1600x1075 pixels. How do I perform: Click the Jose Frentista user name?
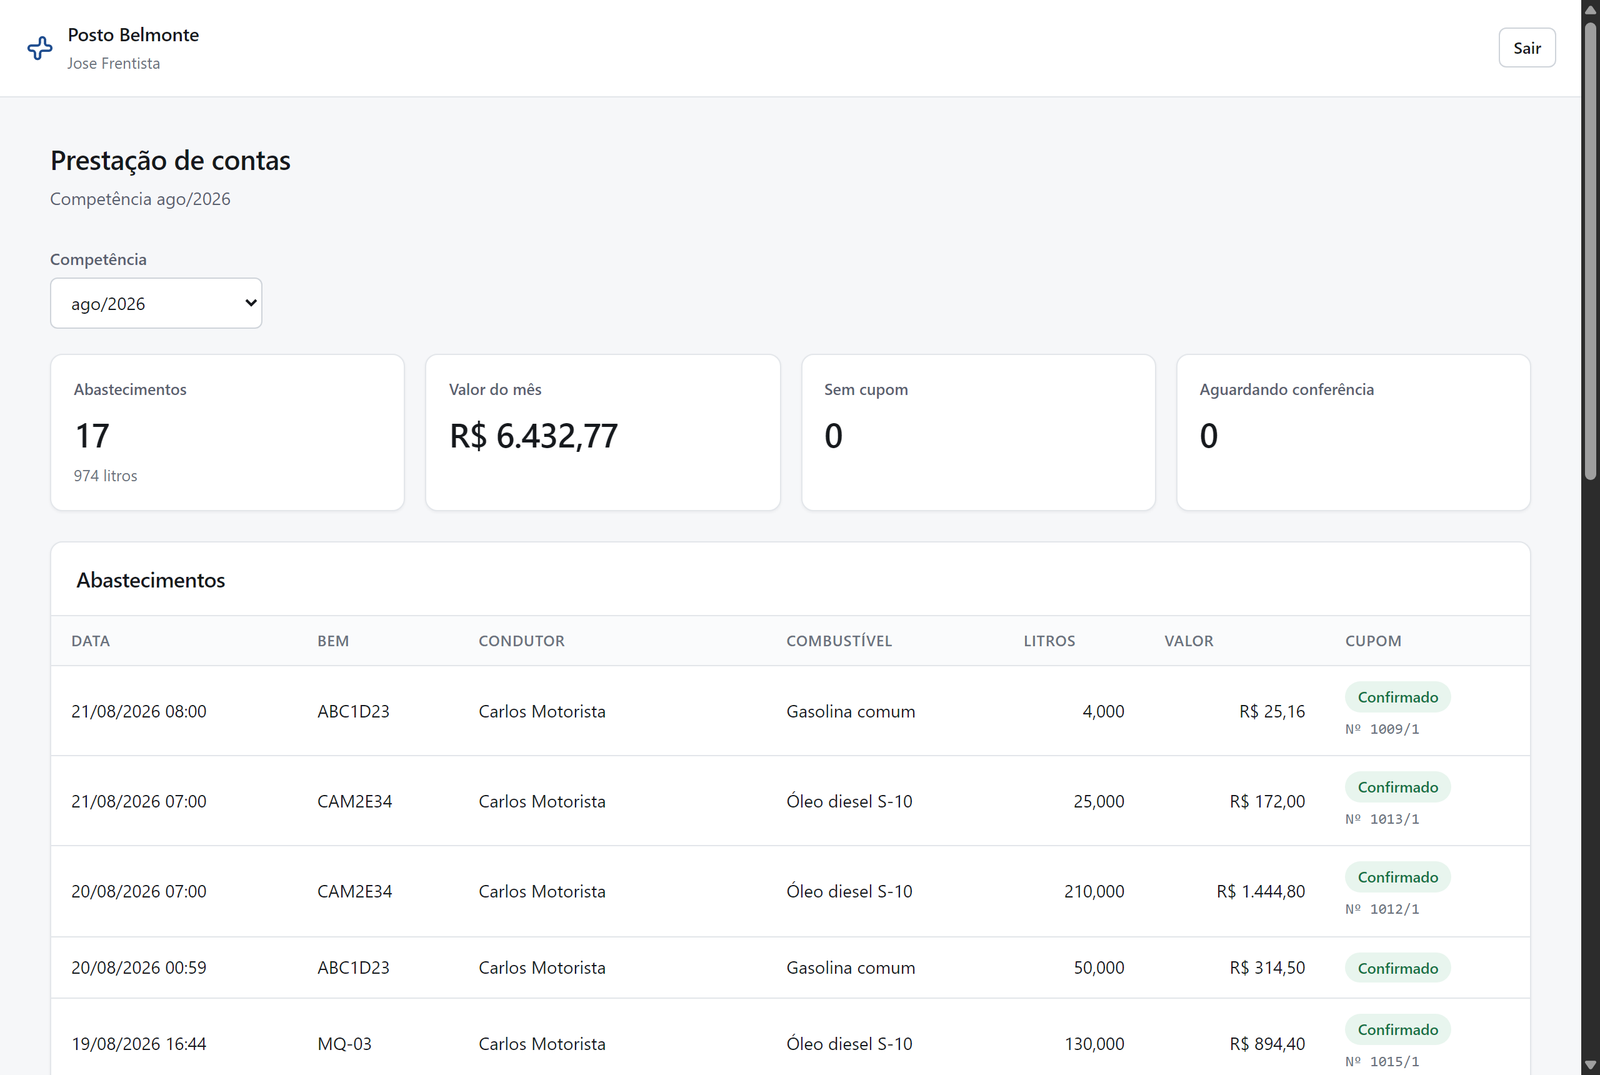[114, 63]
